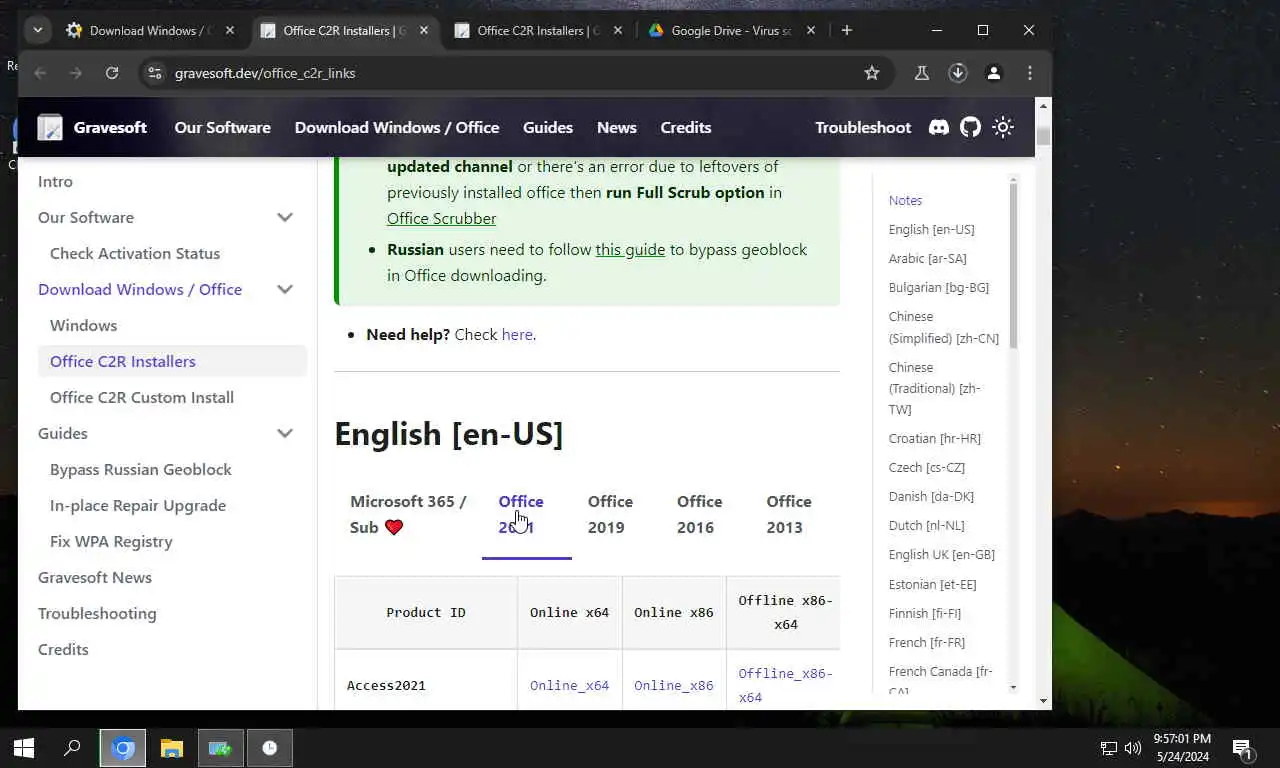1280x768 pixels.
Task: Click the page vertical scrollbar thumb
Action: [1043, 136]
